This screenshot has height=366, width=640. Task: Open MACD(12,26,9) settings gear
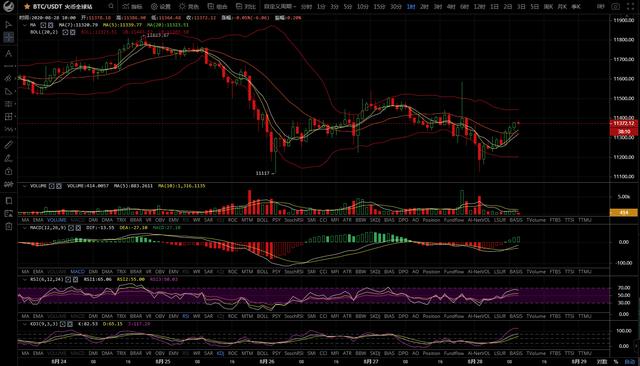pos(71,228)
